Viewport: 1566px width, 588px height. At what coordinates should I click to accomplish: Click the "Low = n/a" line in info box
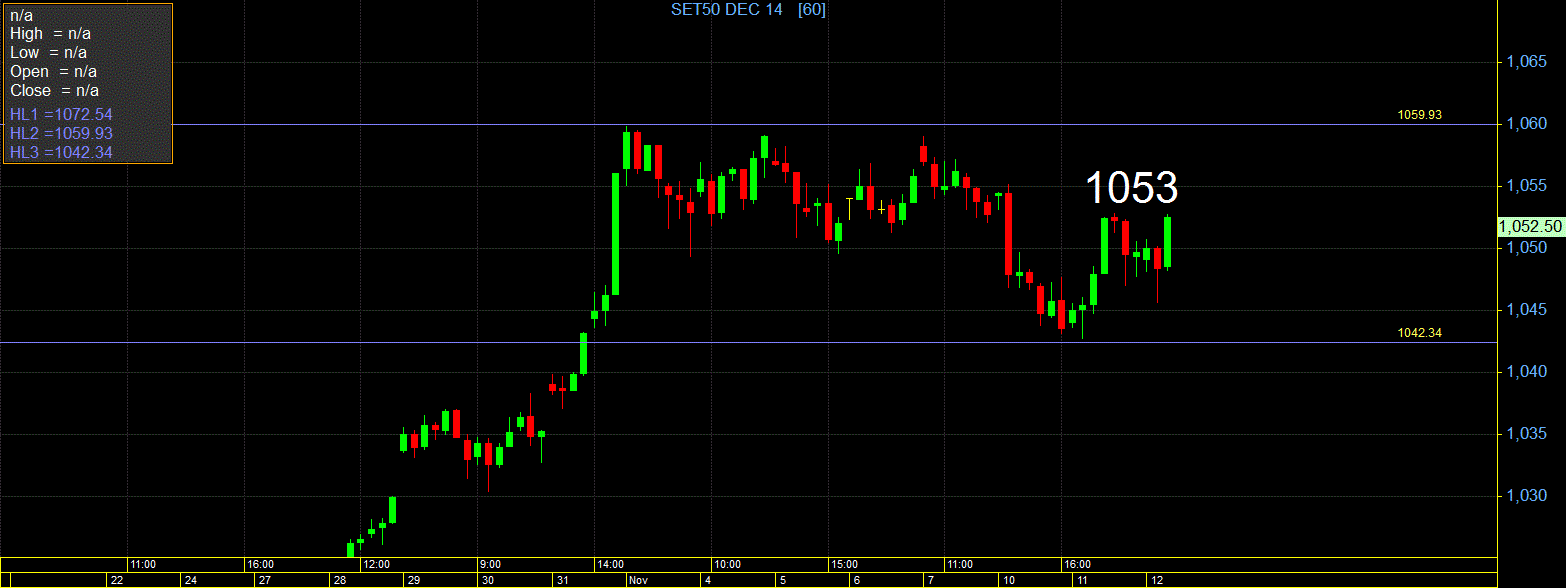pos(48,53)
